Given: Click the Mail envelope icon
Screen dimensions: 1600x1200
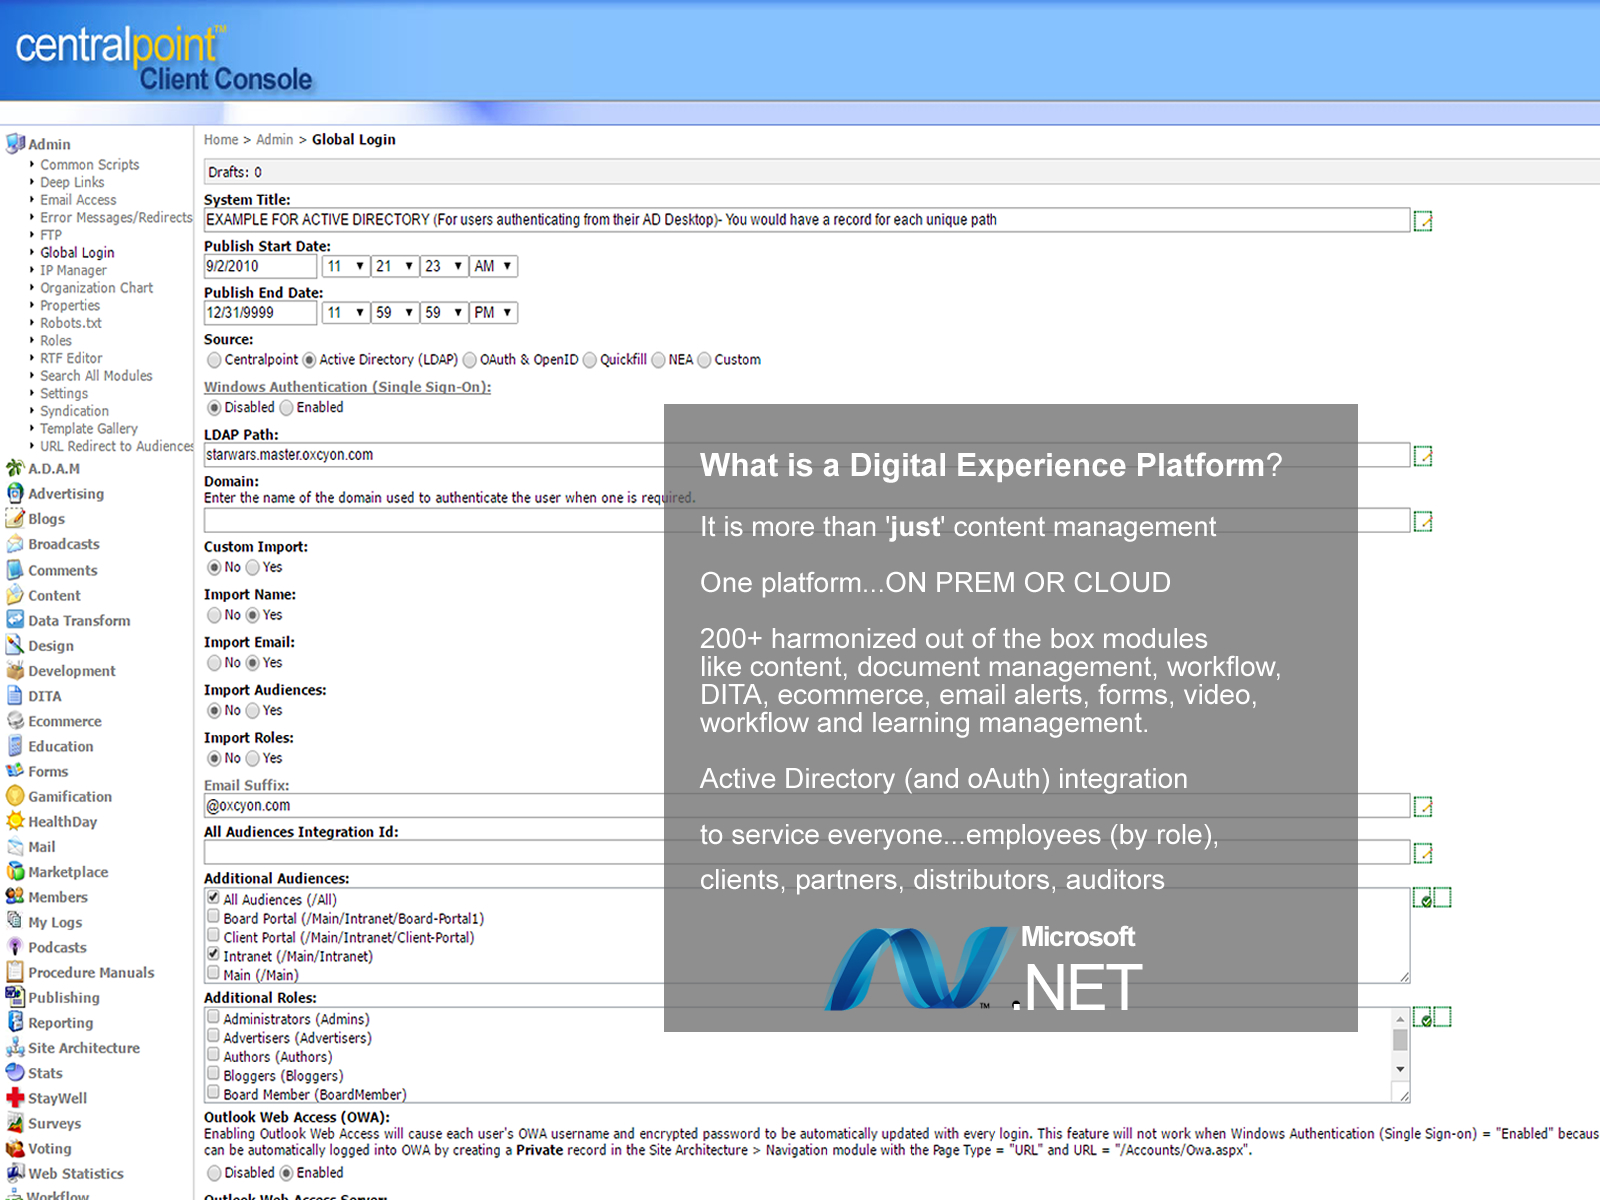Looking at the screenshot, I should [15, 846].
